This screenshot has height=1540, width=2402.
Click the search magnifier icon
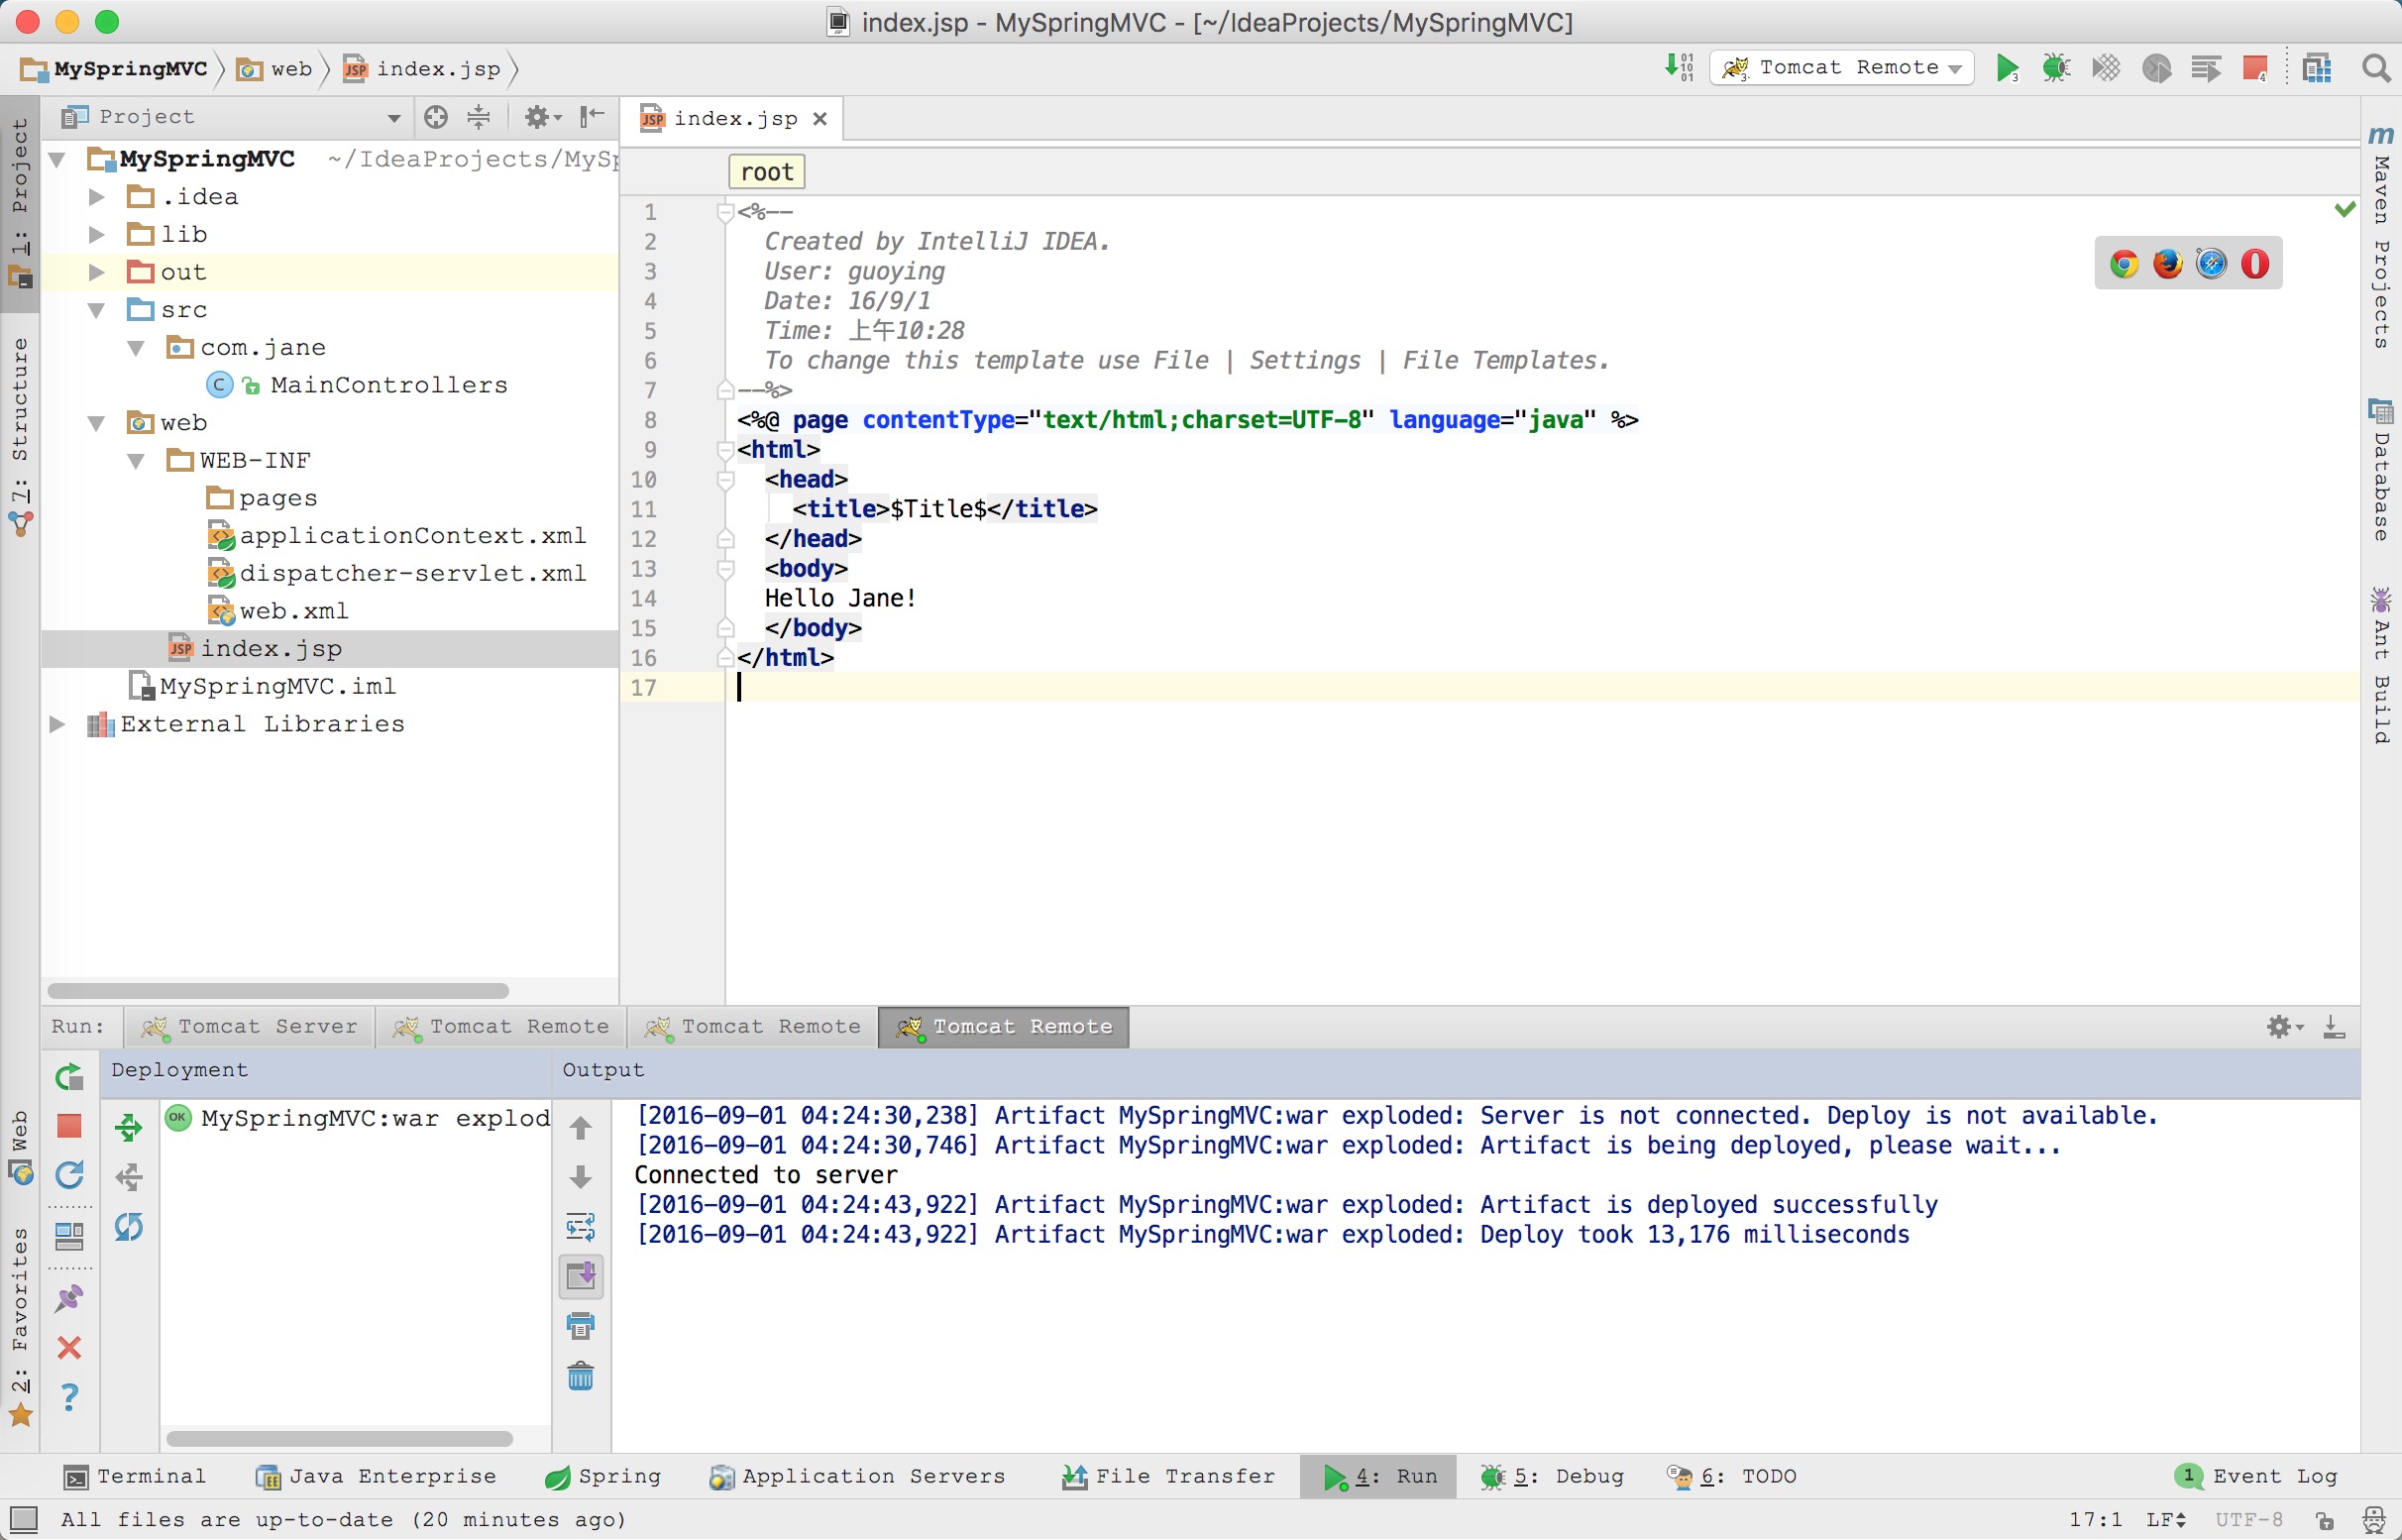tap(2376, 68)
